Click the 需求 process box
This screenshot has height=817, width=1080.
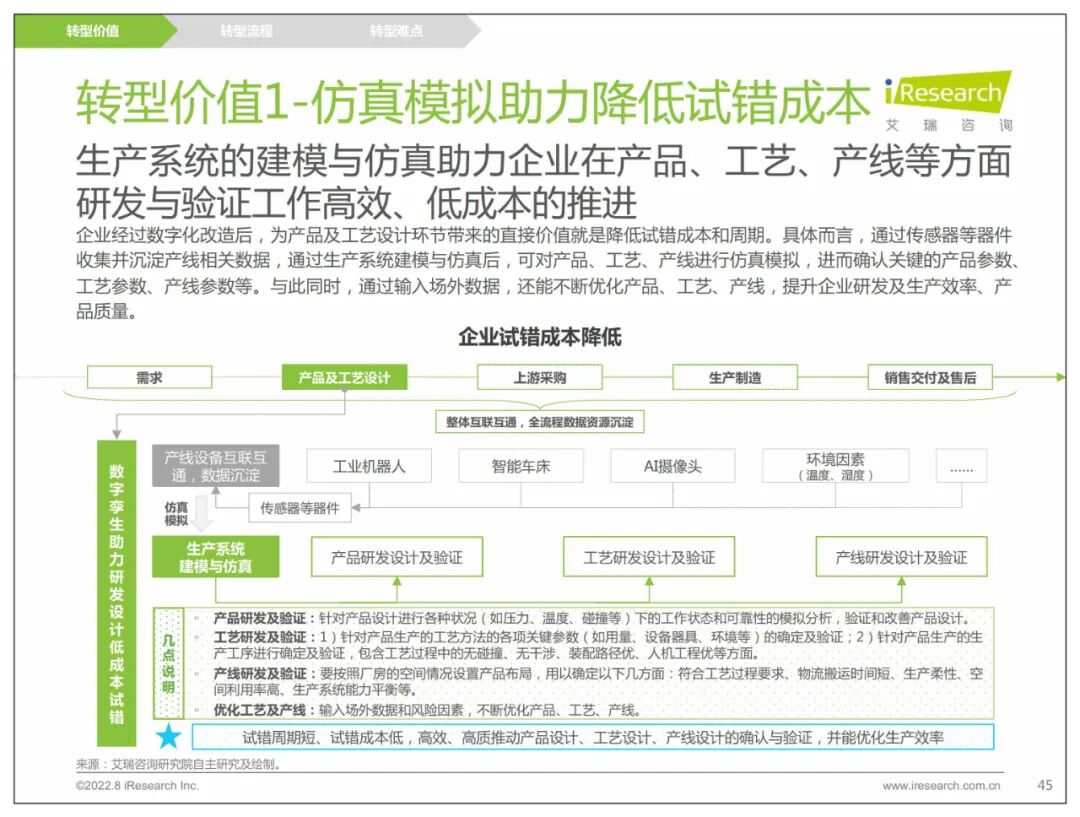click(x=149, y=378)
